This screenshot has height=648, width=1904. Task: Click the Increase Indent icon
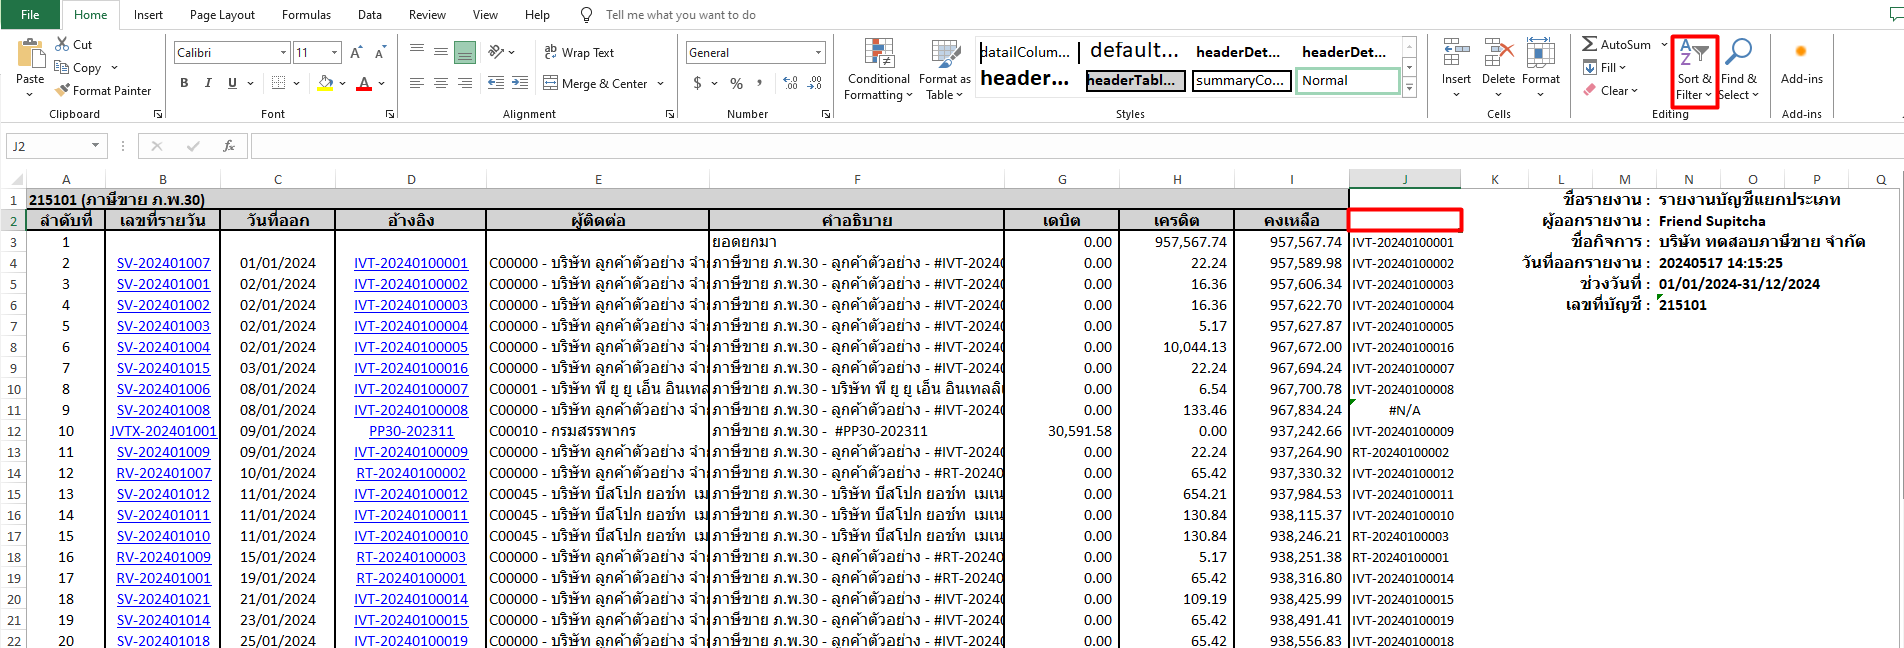[x=520, y=83]
